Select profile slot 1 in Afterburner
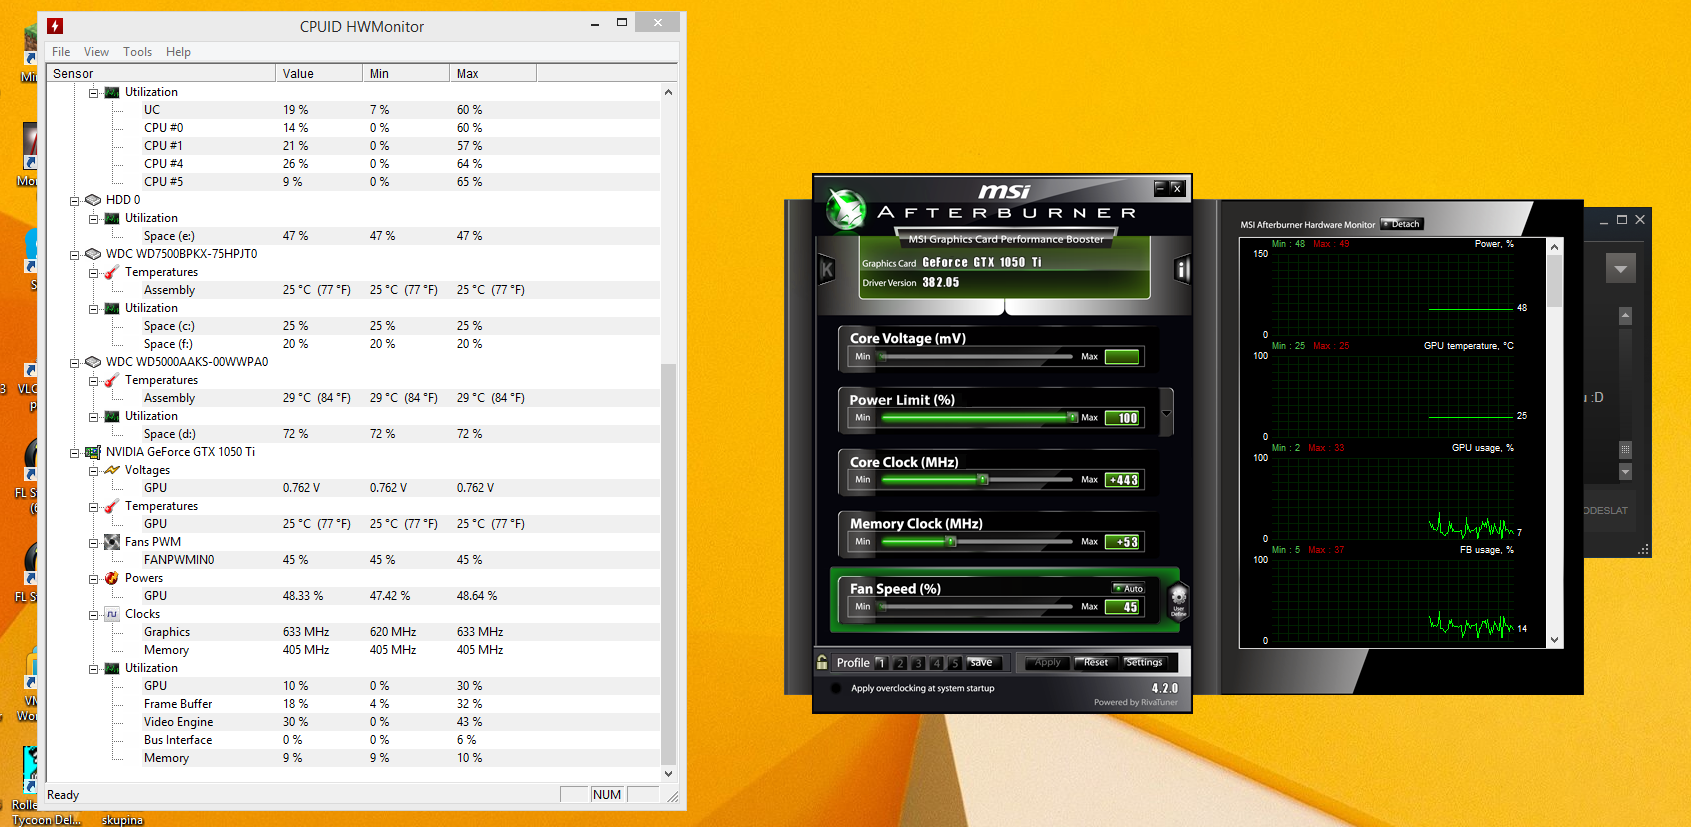 [x=881, y=663]
